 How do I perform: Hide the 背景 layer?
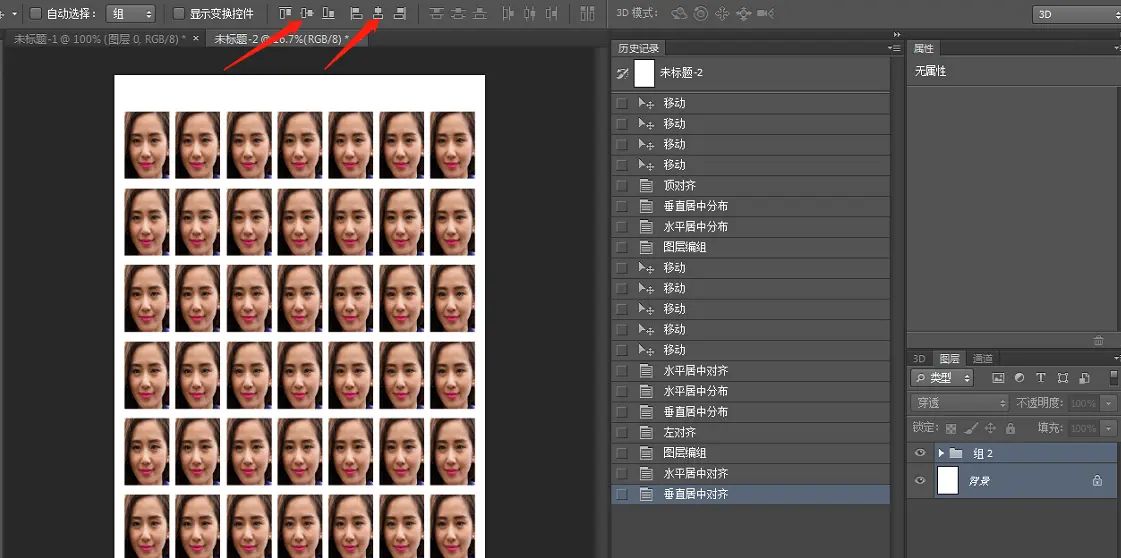(x=920, y=480)
